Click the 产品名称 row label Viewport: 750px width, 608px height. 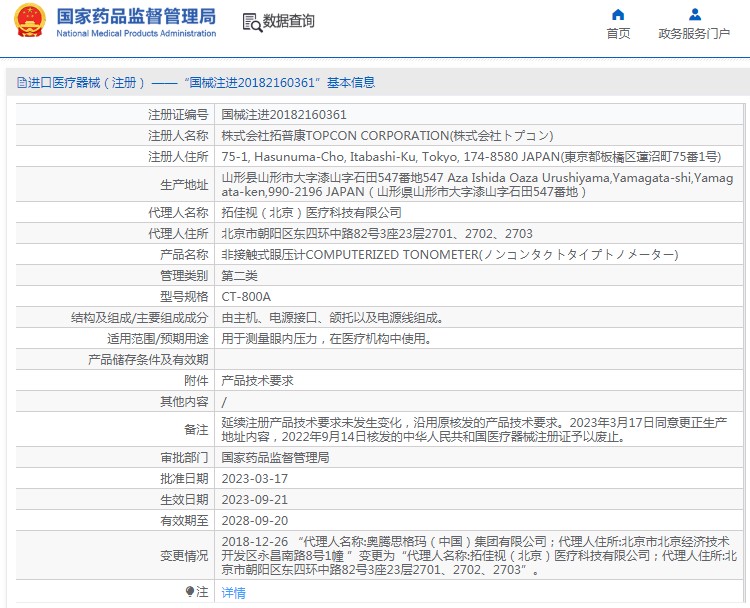click(x=184, y=254)
